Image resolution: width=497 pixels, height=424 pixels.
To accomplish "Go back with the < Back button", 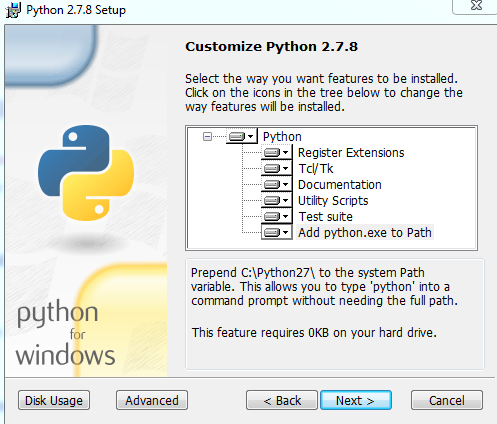I will pos(282,400).
